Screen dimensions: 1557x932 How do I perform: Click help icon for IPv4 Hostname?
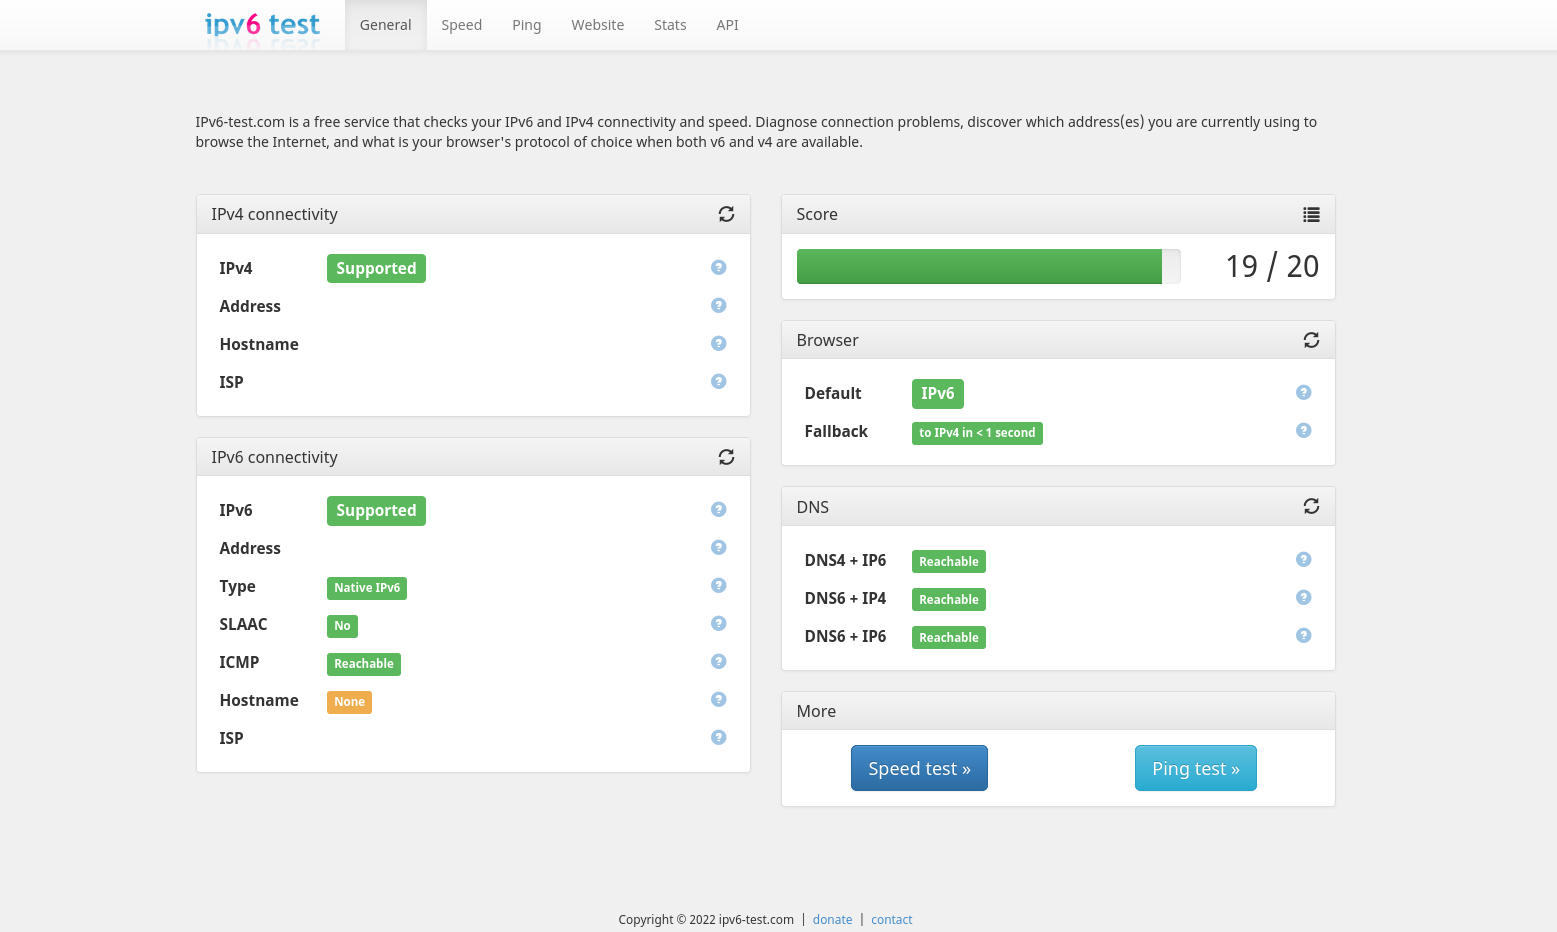[x=718, y=344]
